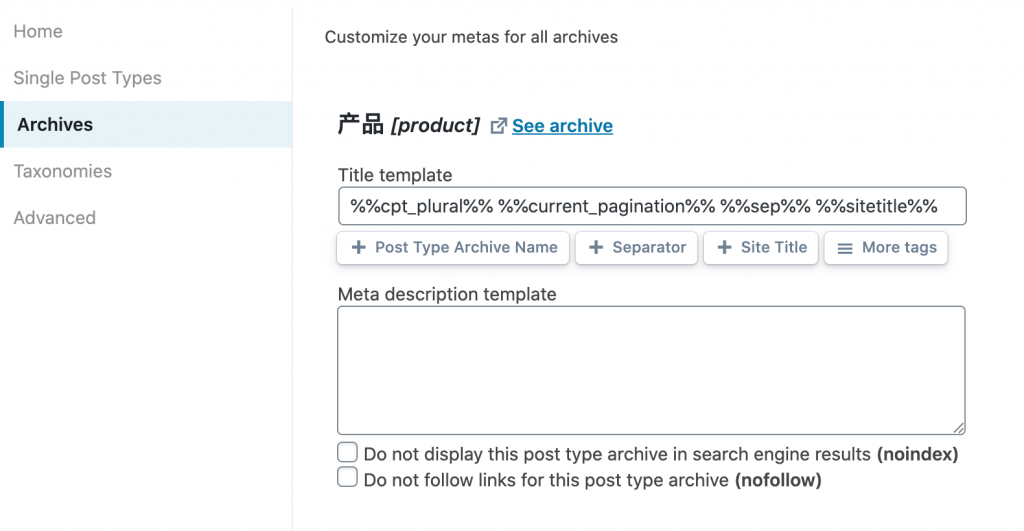Click the meta description textarea resize handle

959,427
